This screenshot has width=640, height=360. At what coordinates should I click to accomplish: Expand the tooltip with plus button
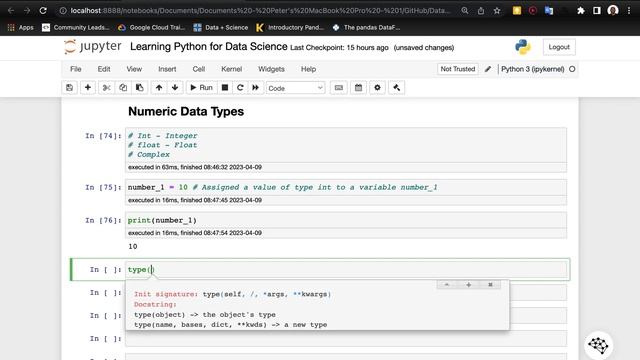tap(469, 284)
